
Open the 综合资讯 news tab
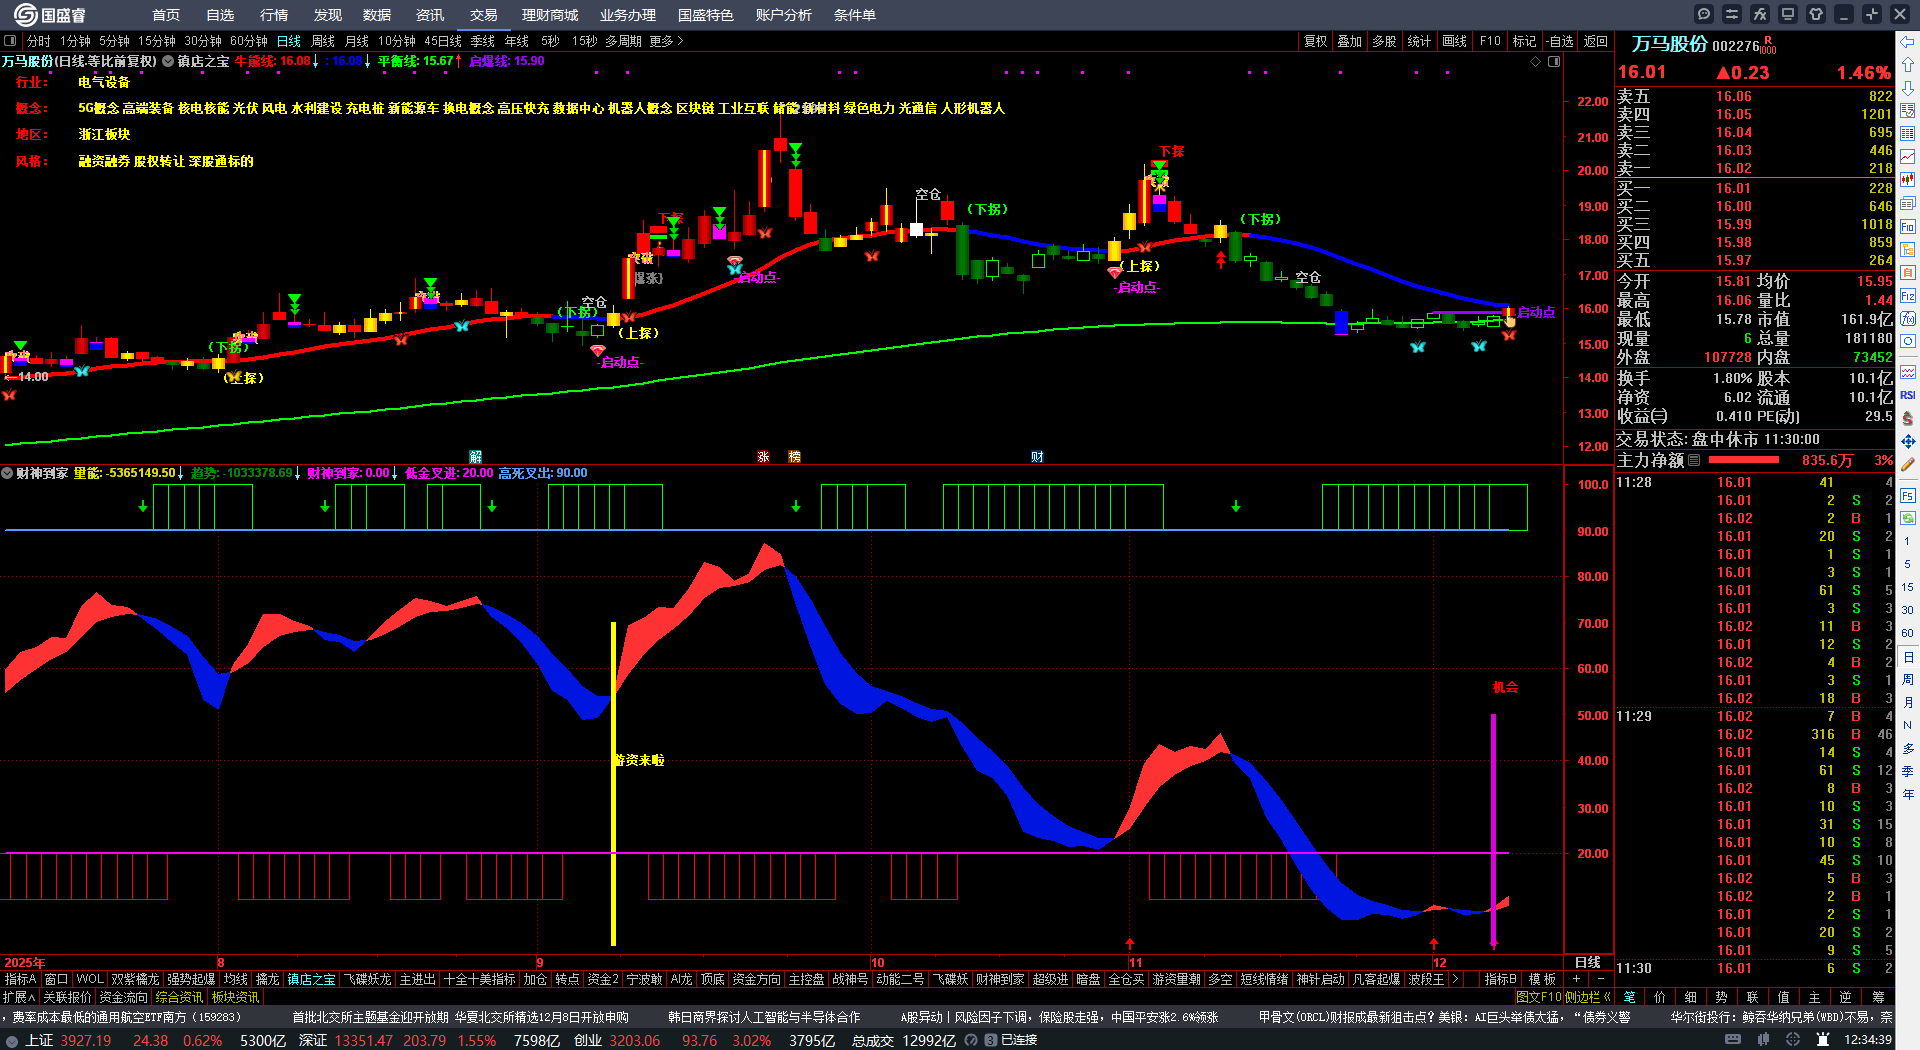coord(179,997)
